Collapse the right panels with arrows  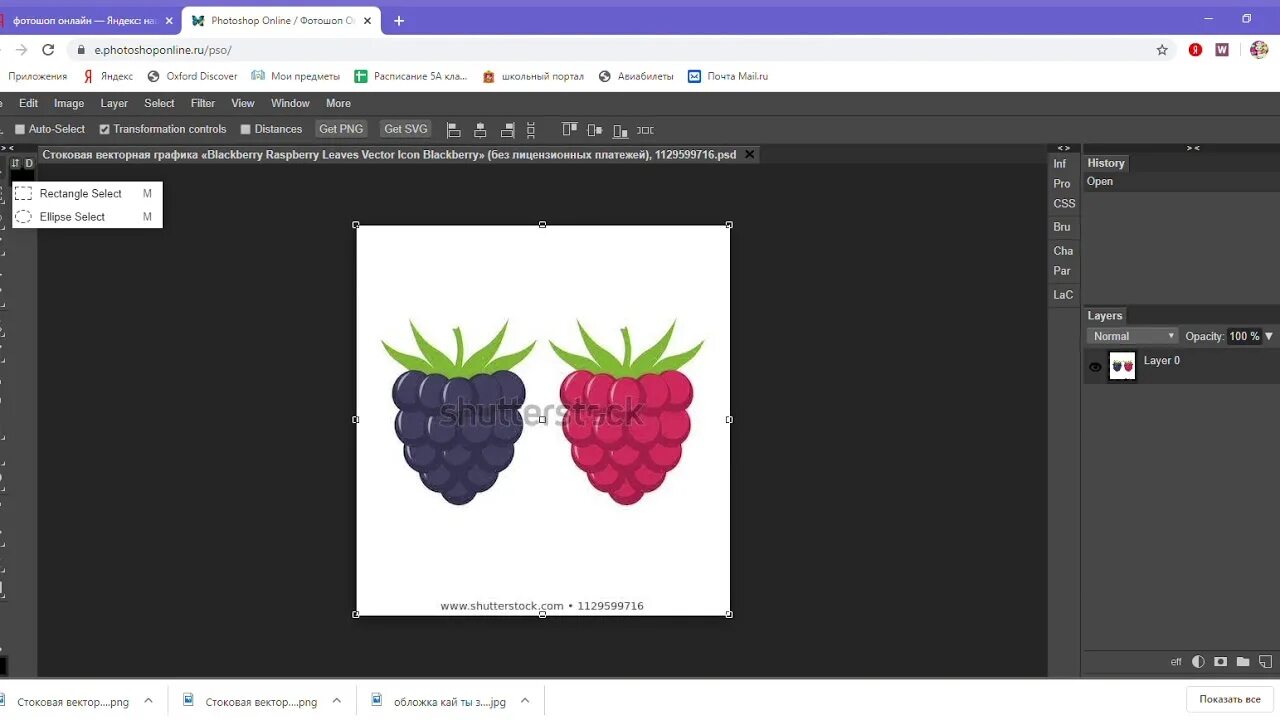[1193, 148]
